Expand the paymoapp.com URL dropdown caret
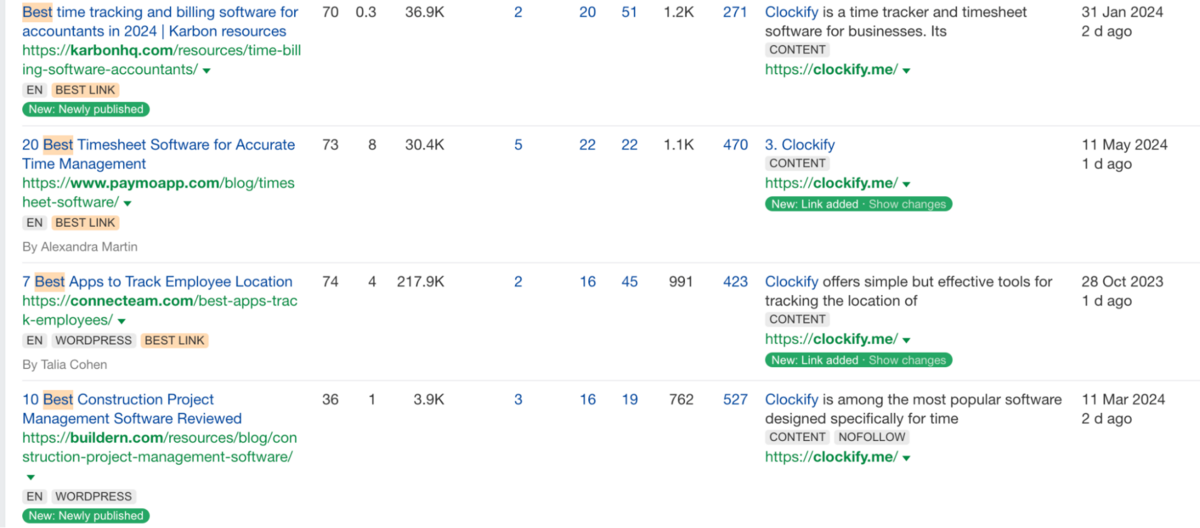The height and width of the screenshot is (528, 1200). pos(128,204)
